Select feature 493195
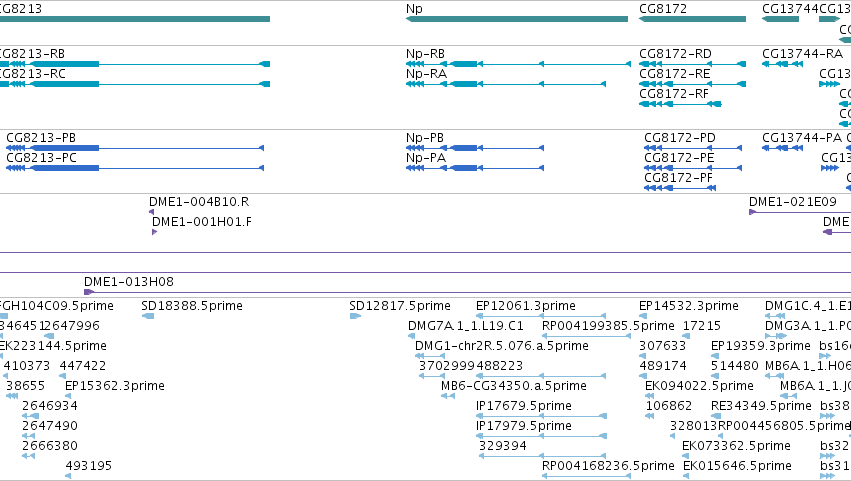The image size is (851, 481). point(68,476)
